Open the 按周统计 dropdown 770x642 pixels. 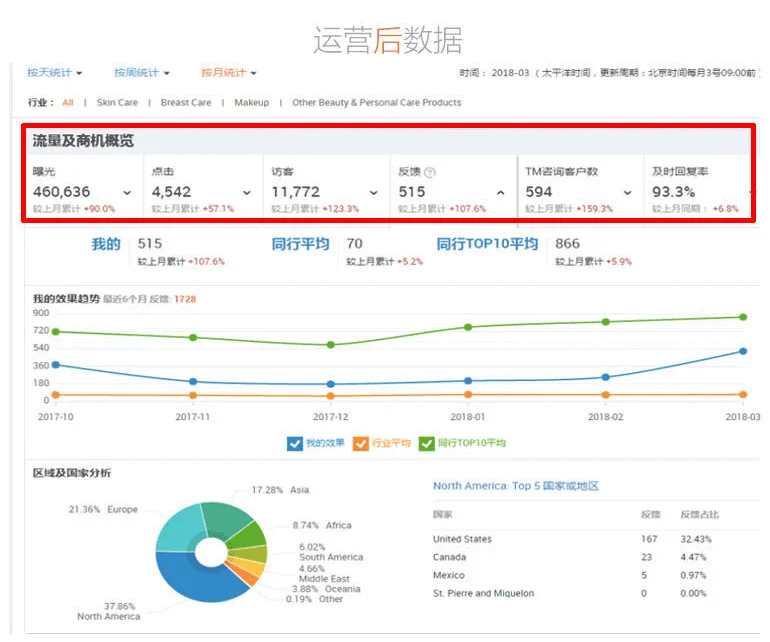click(x=141, y=73)
